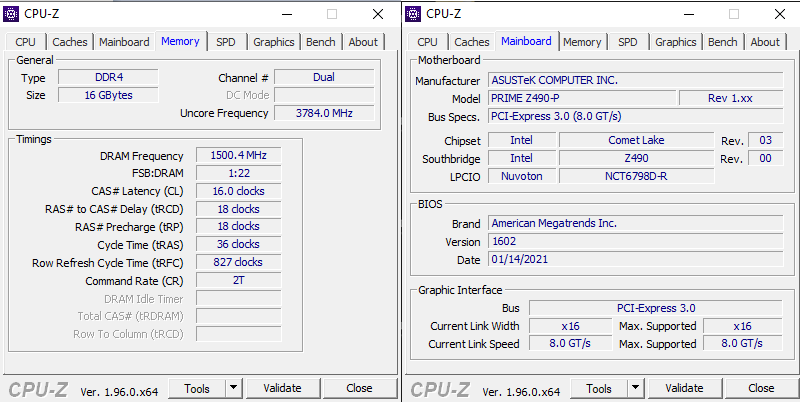The image size is (801, 405).
Task: Click Current Link Speed 8.0 GT/s value
Action: (570, 343)
